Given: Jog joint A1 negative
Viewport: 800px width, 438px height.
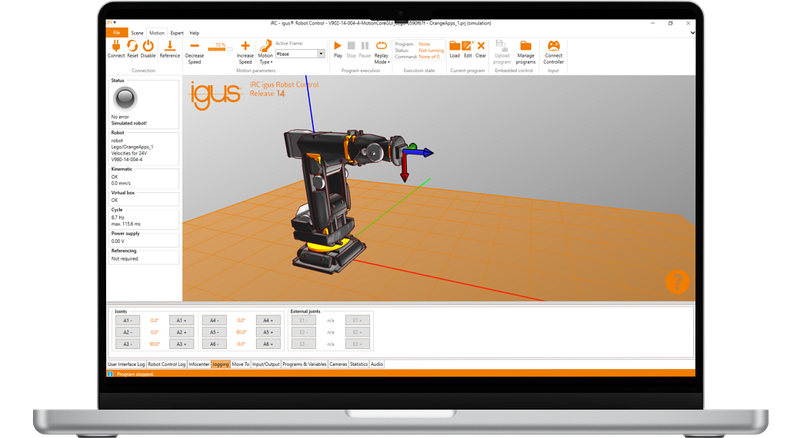Looking at the screenshot, I should pyautogui.click(x=128, y=320).
